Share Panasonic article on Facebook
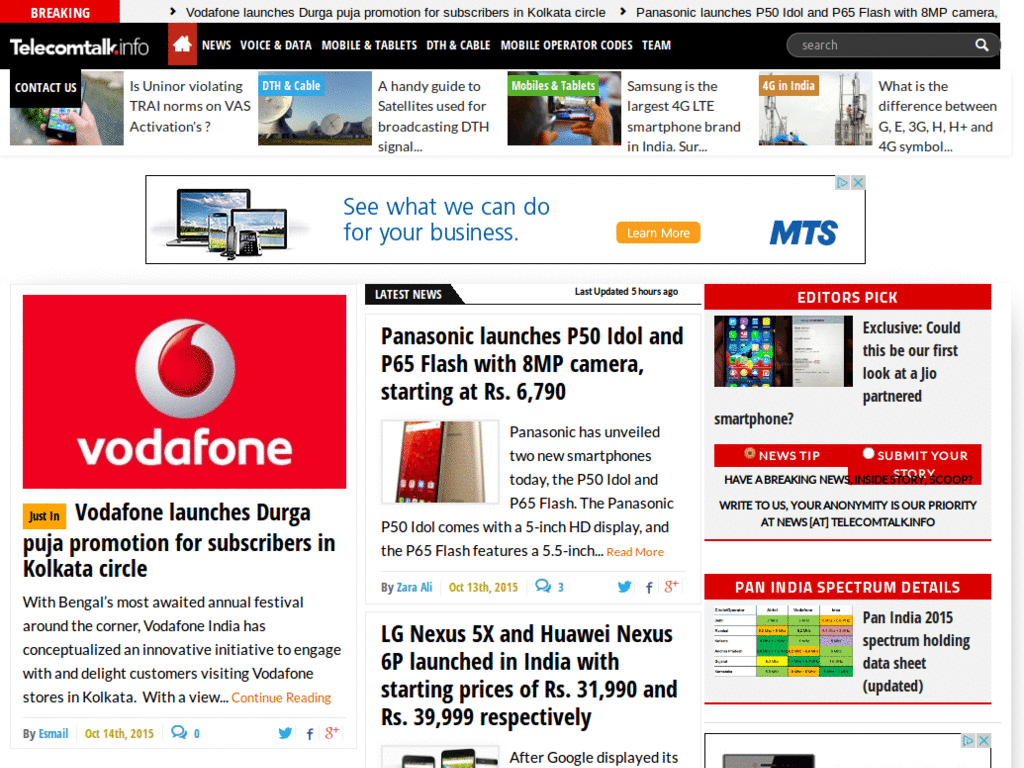The height and width of the screenshot is (768, 1024). 648,587
